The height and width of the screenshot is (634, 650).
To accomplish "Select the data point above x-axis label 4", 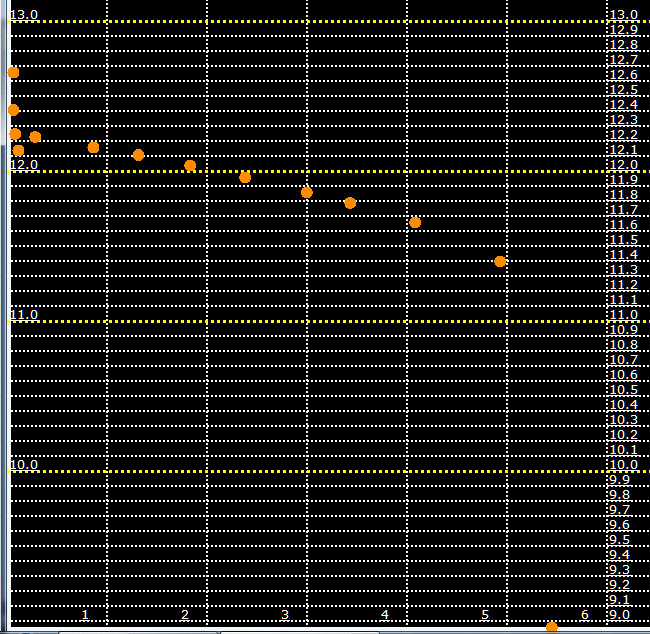I will click(415, 222).
